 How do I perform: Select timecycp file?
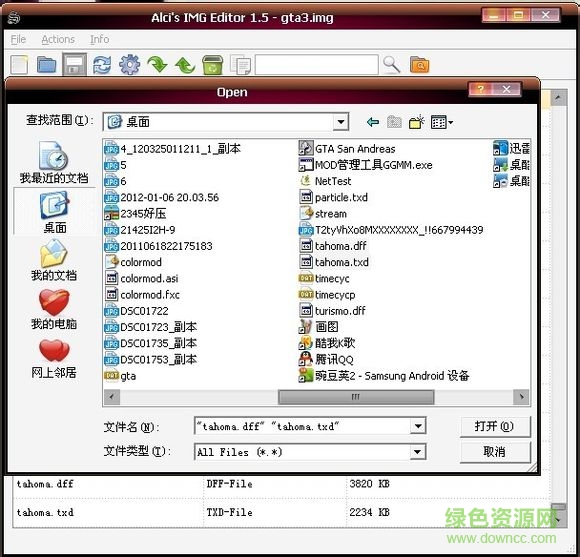click(x=327, y=295)
